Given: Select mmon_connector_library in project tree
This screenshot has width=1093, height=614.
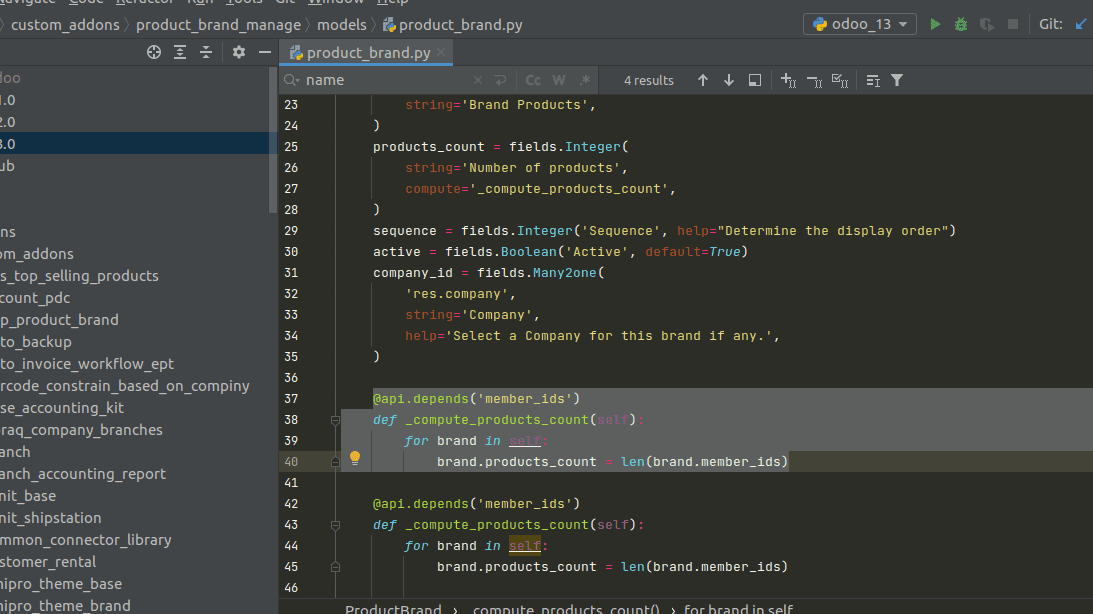Looking at the screenshot, I should coord(86,540).
